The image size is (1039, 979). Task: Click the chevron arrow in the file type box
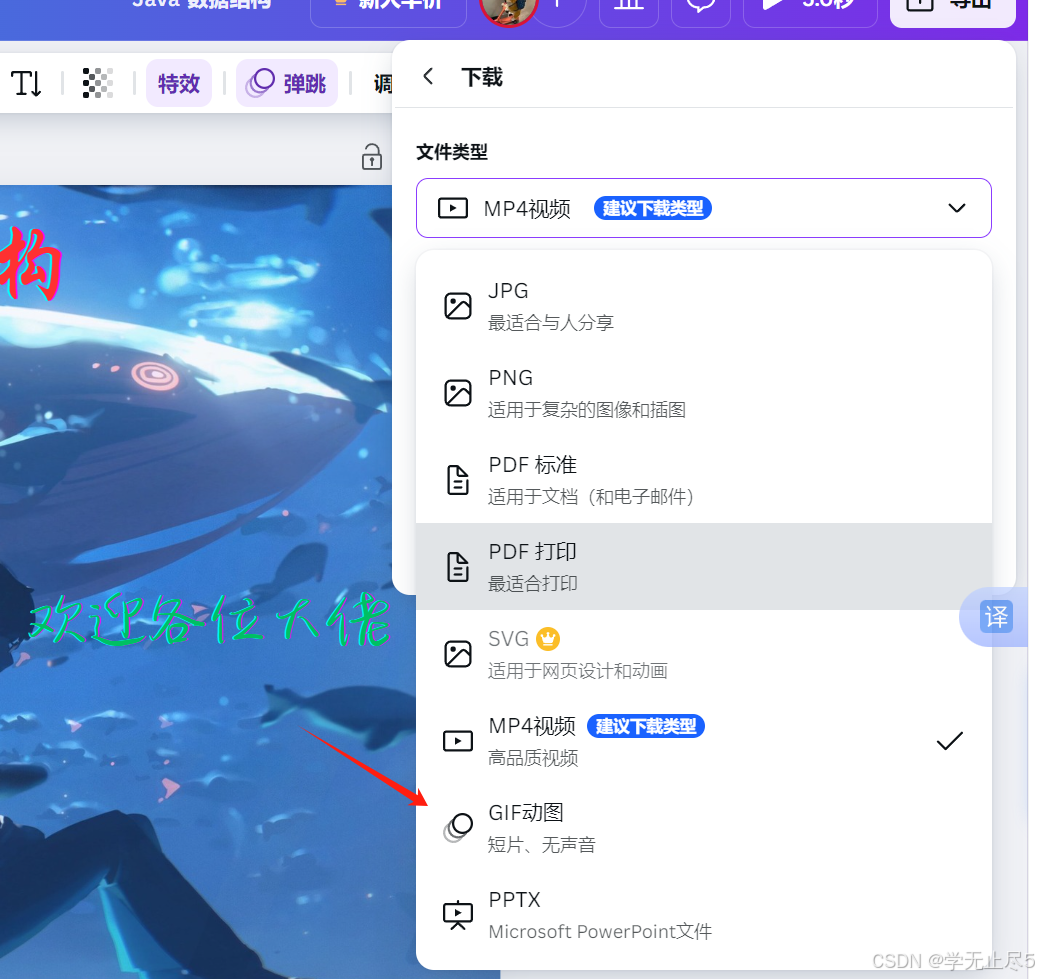956,208
